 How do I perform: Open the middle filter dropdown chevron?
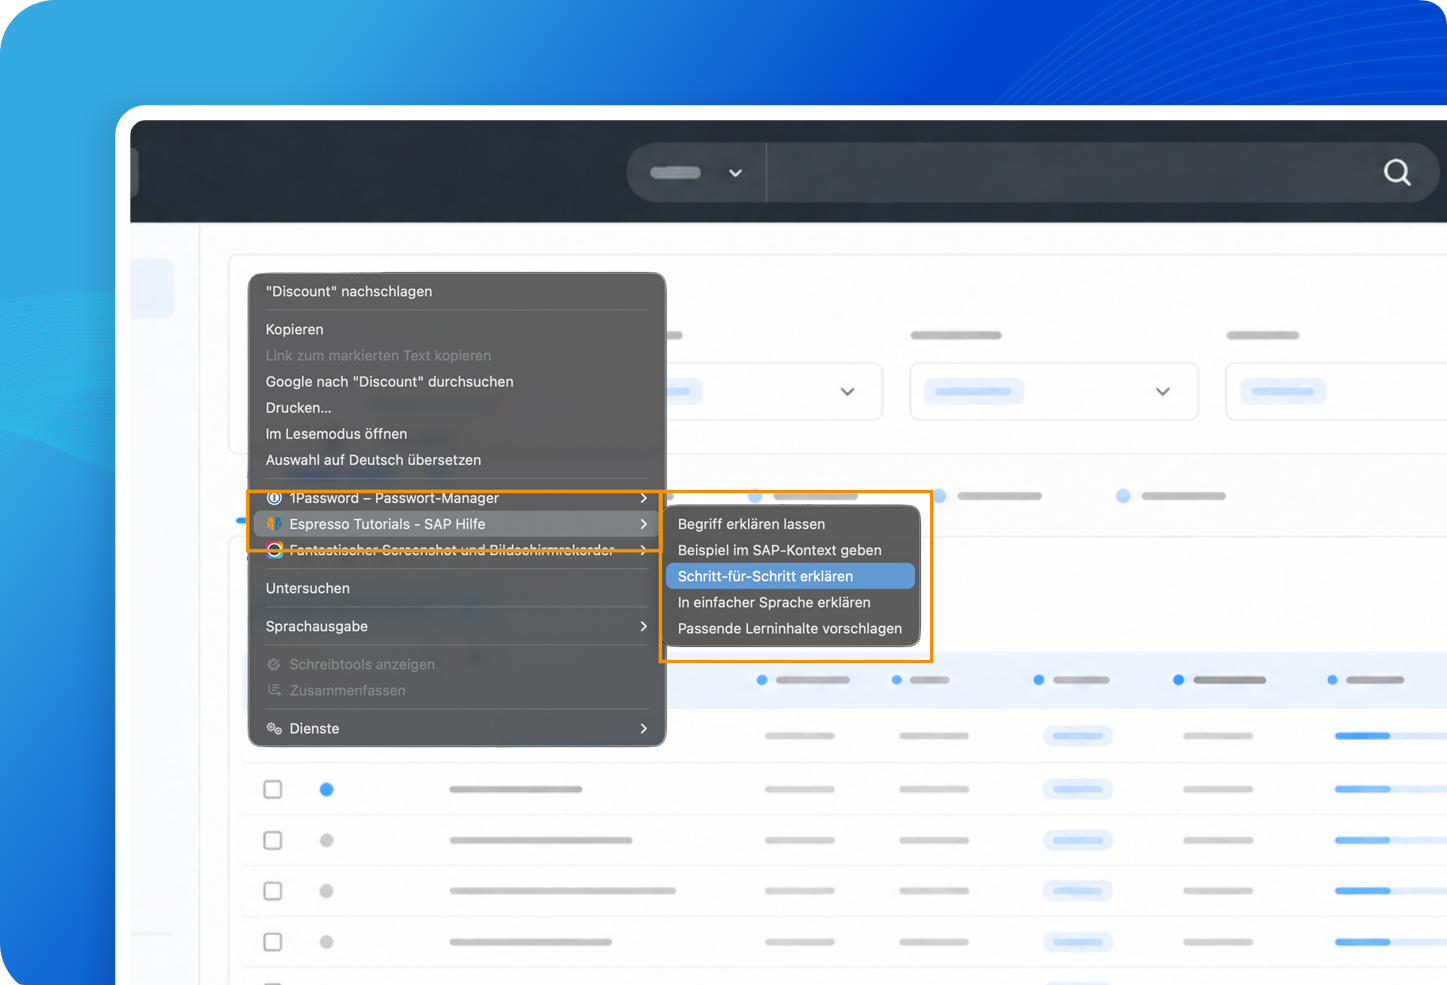pos(1162,392)
